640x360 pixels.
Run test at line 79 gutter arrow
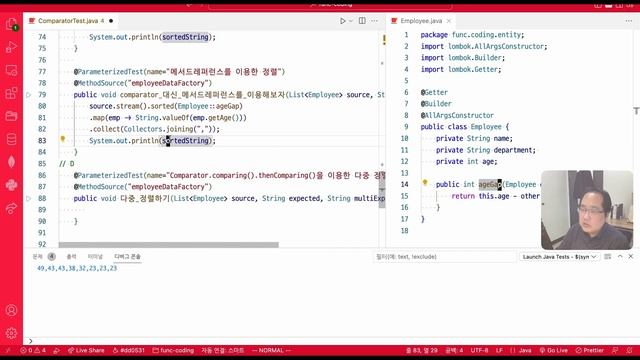click(29, 95)
